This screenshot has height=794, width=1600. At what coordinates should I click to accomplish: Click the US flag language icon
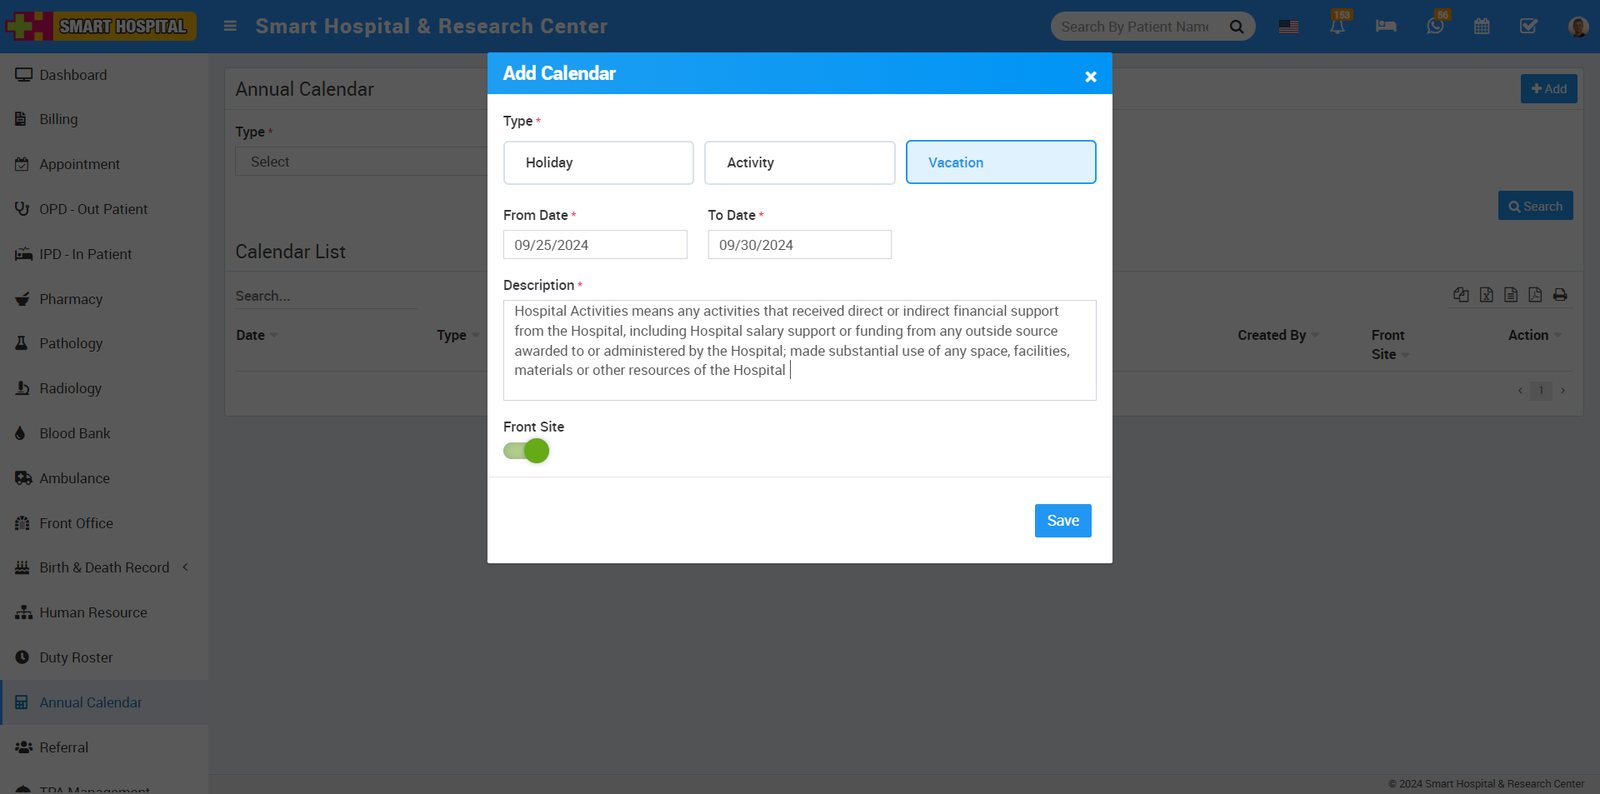(x=1289, y=27)
